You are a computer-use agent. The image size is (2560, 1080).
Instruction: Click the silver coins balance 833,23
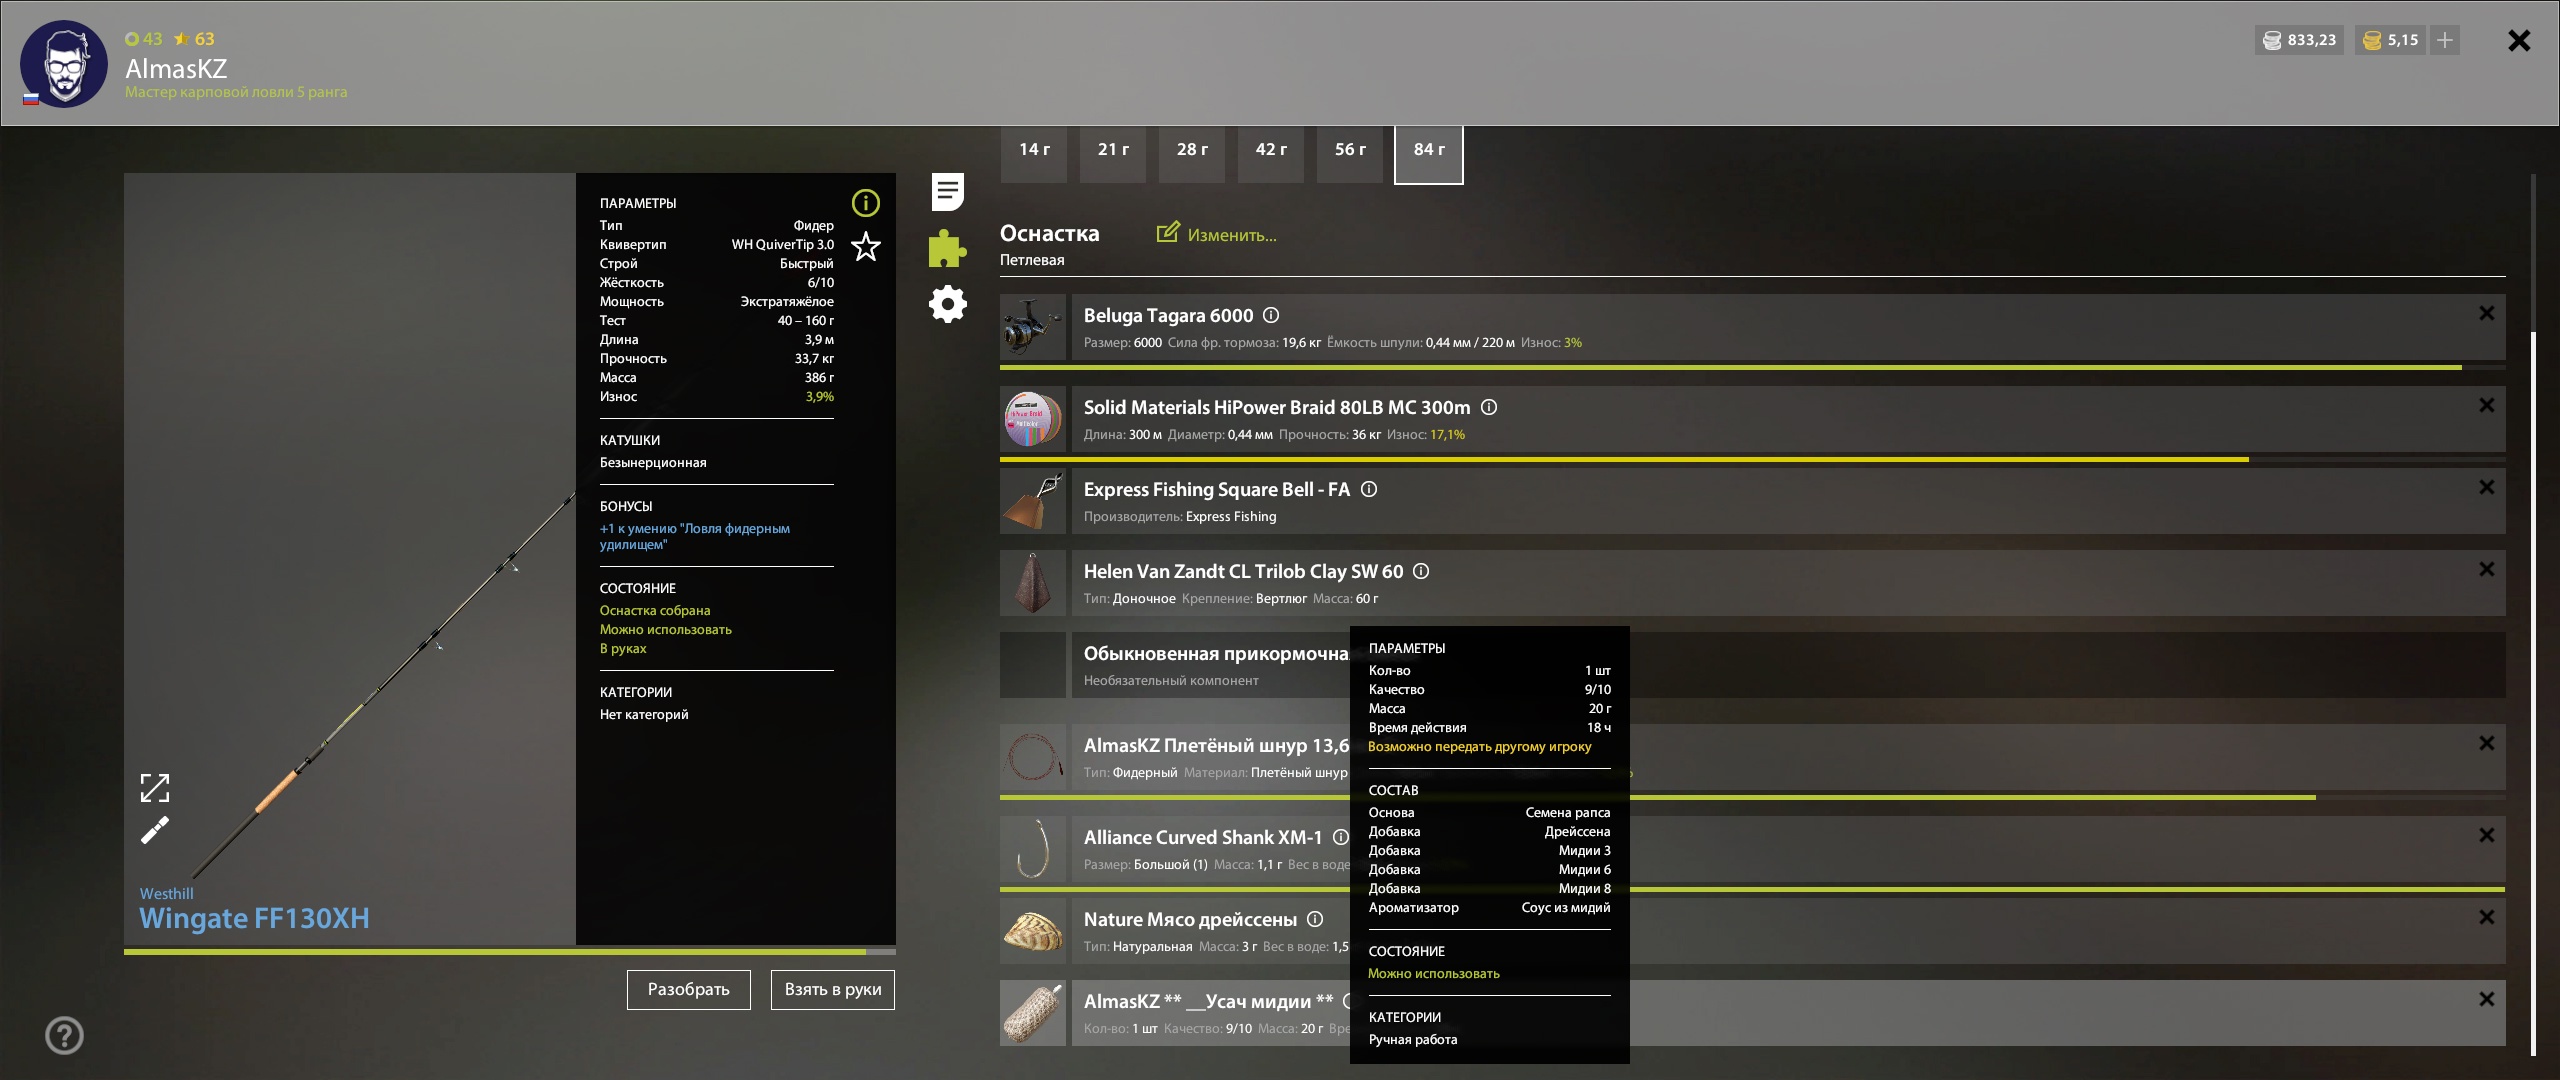point(2299,40)
